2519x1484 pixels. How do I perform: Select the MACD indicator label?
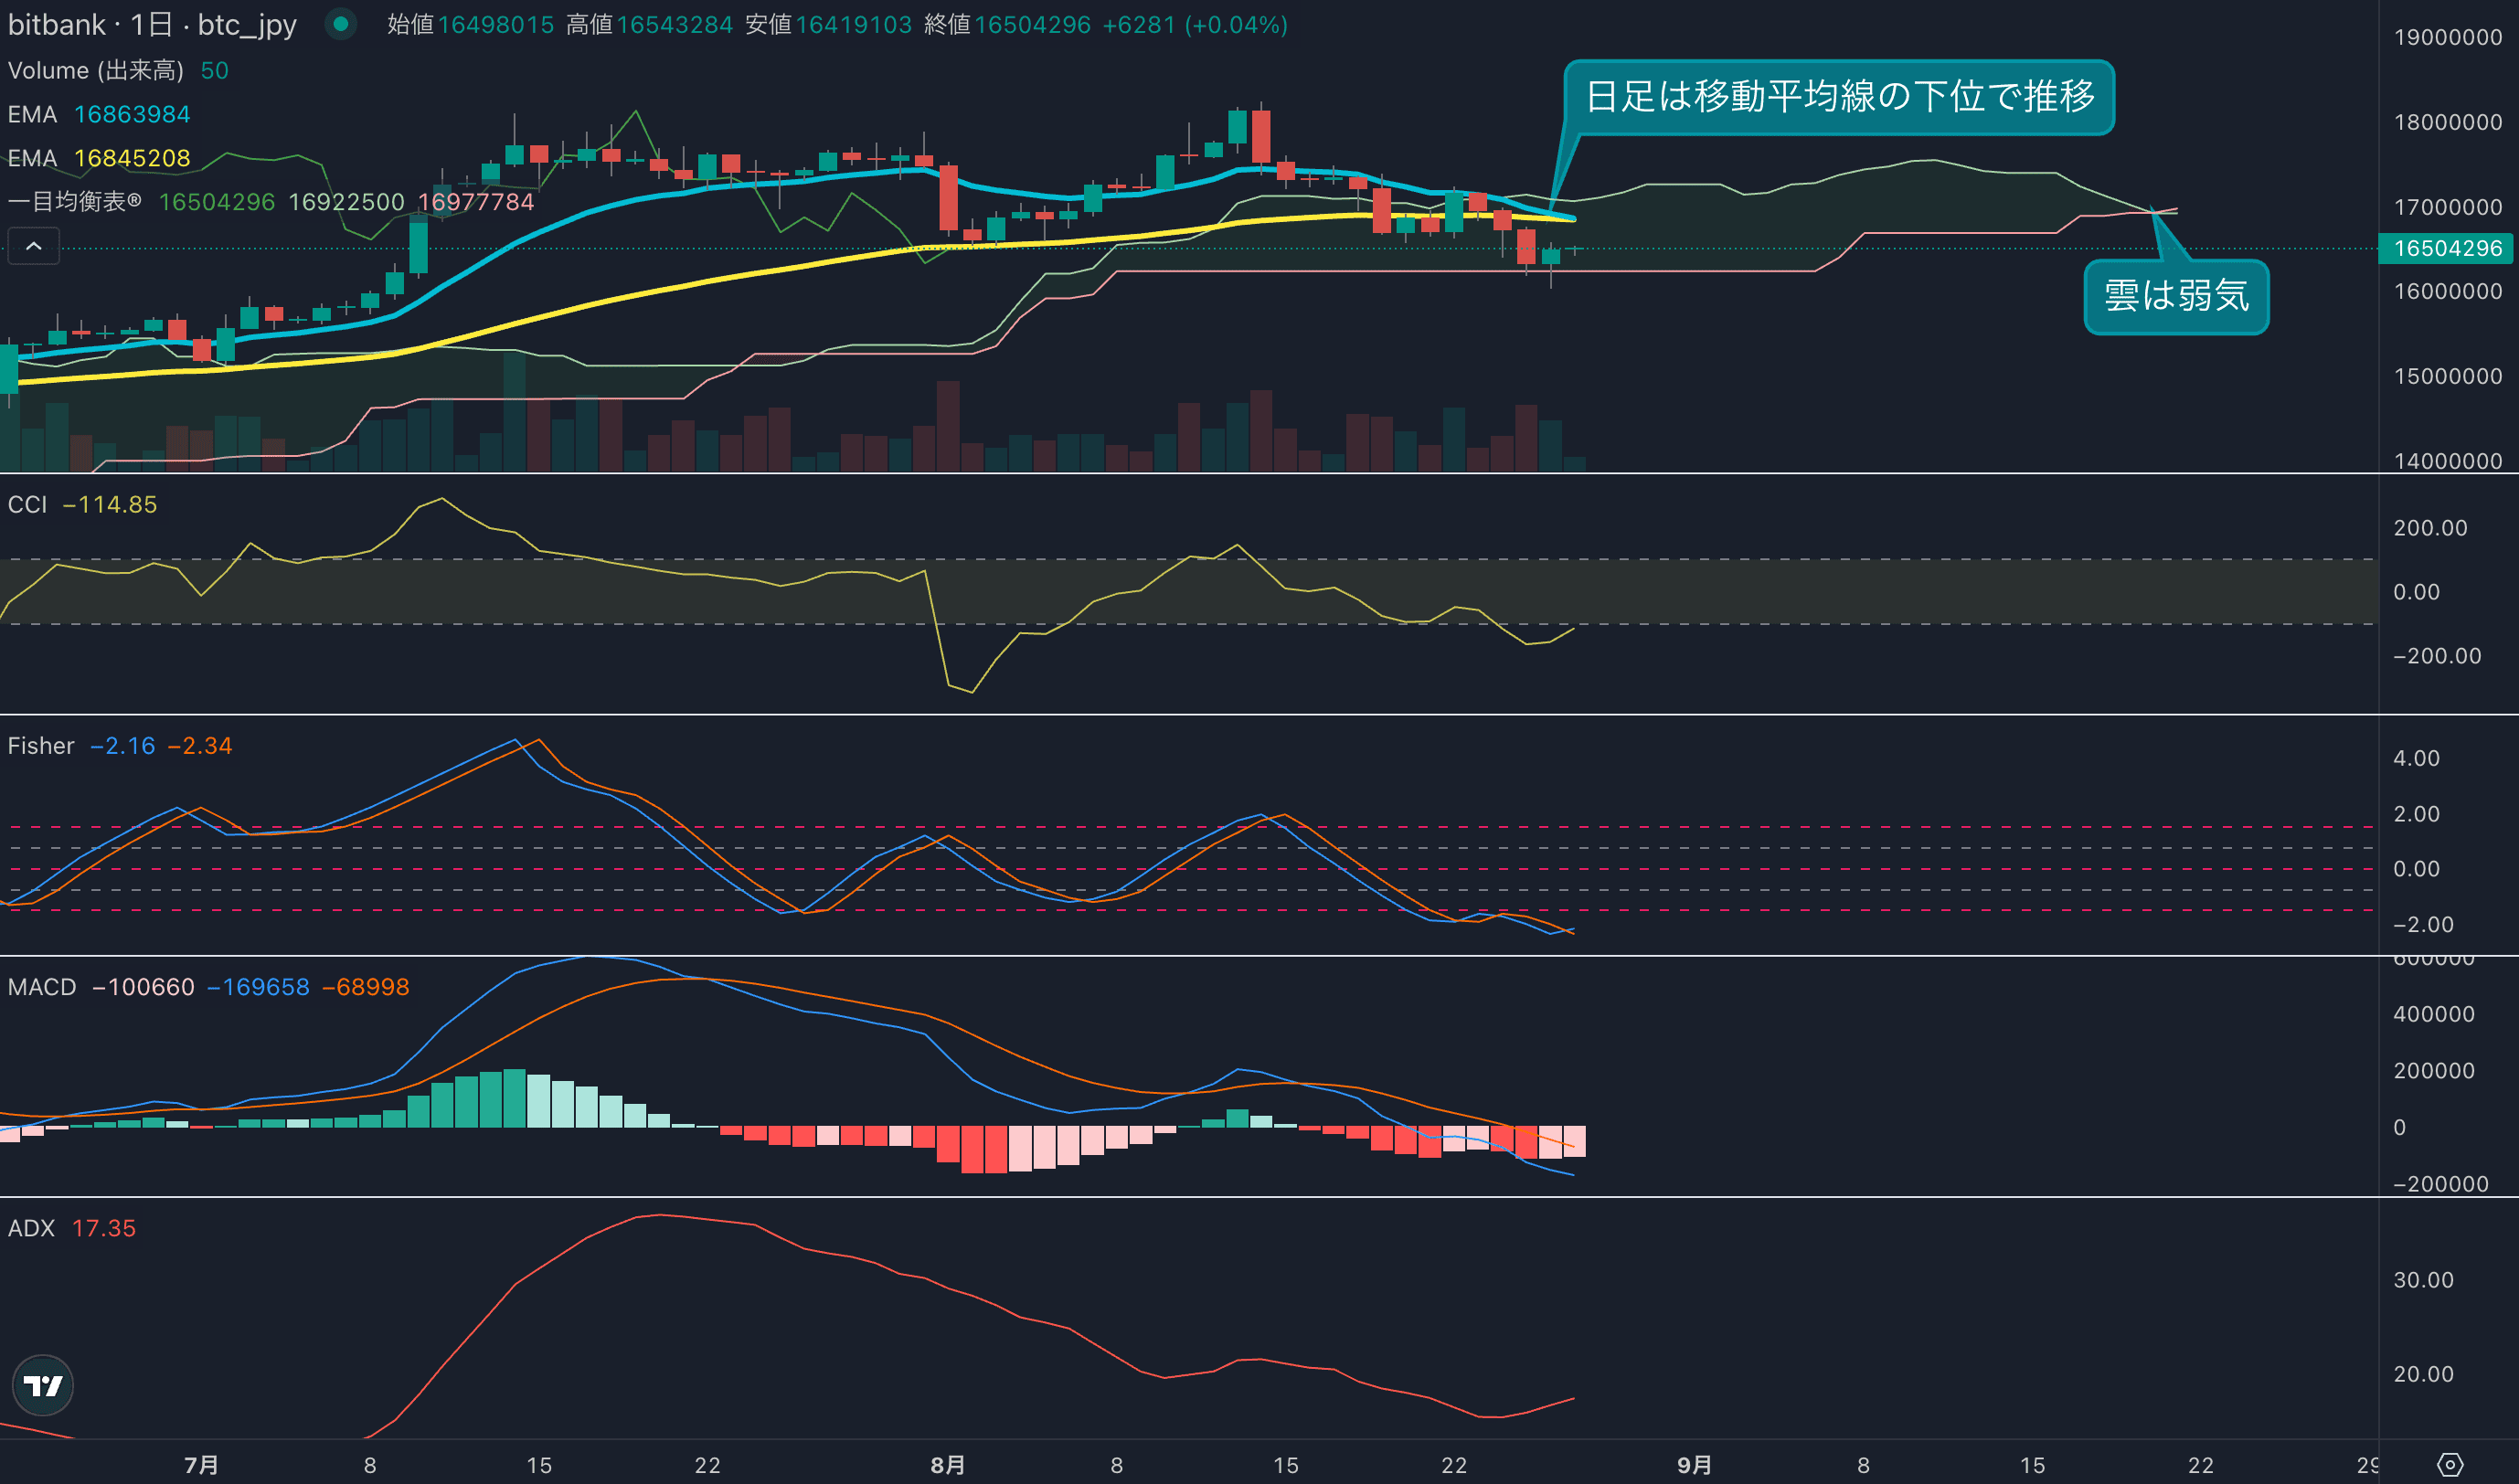click(42, 987)
